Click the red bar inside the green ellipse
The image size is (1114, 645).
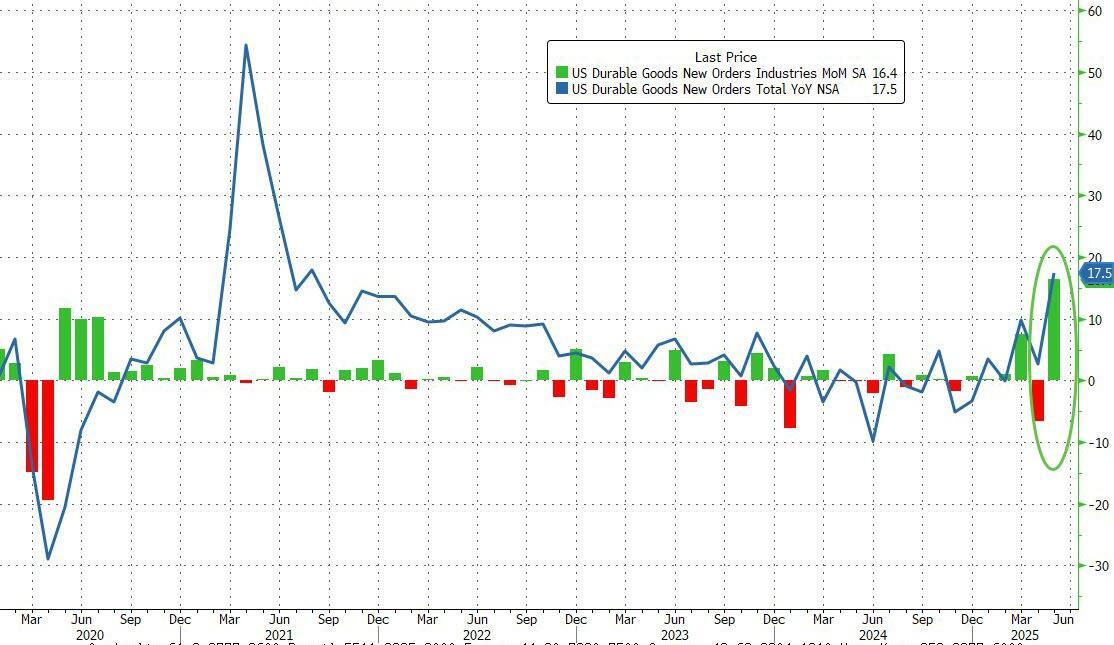(x=1038, y=400)
